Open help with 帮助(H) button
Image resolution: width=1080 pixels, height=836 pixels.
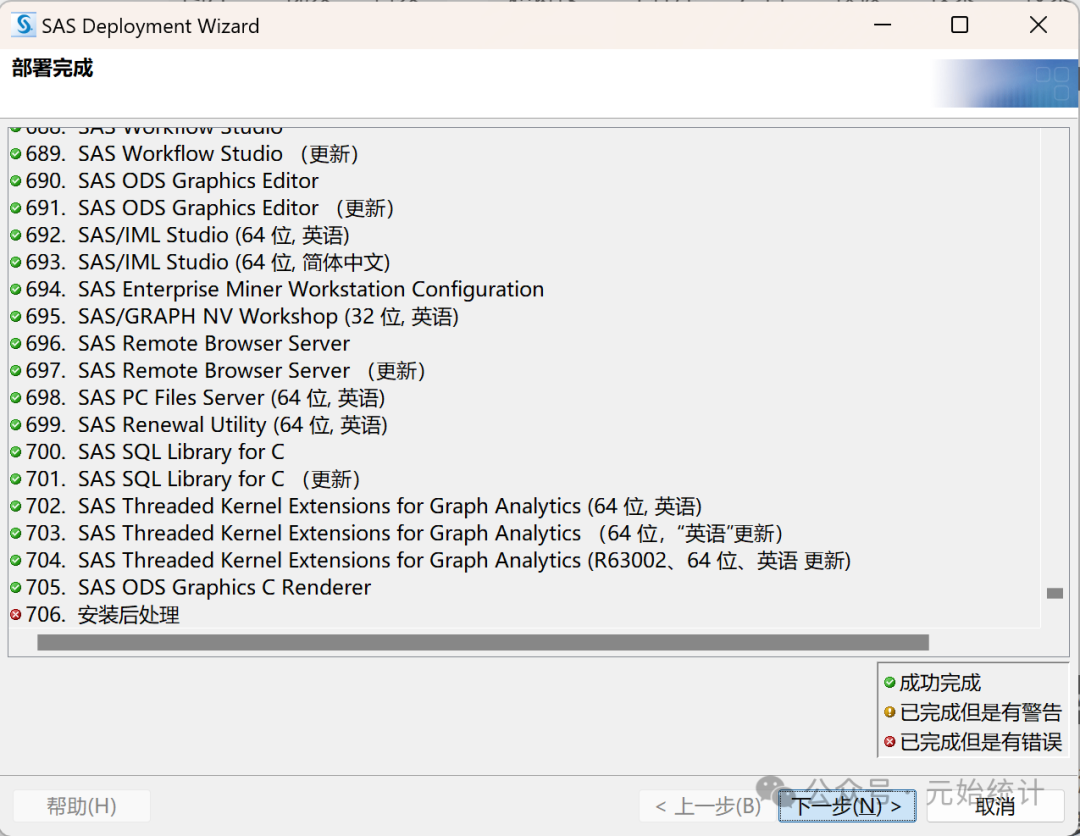[81, 806]
